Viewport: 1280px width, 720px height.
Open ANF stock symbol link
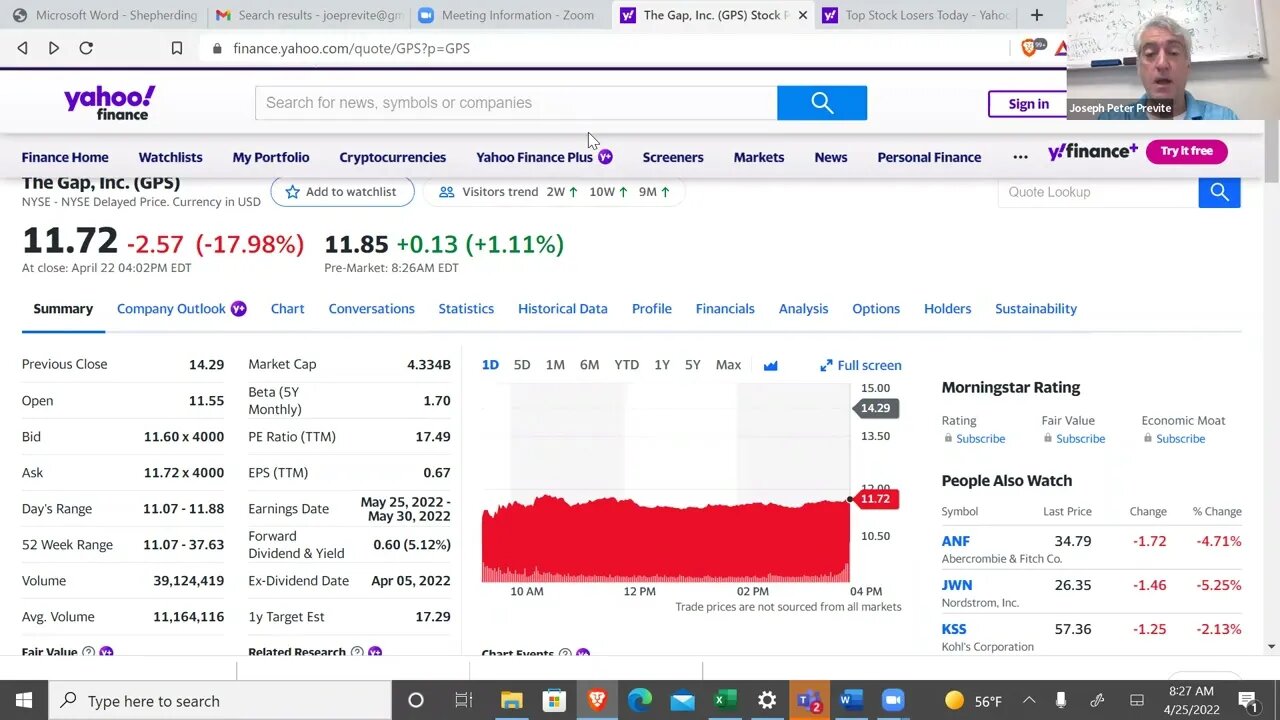pyautogui.click(x=955, y=541)
